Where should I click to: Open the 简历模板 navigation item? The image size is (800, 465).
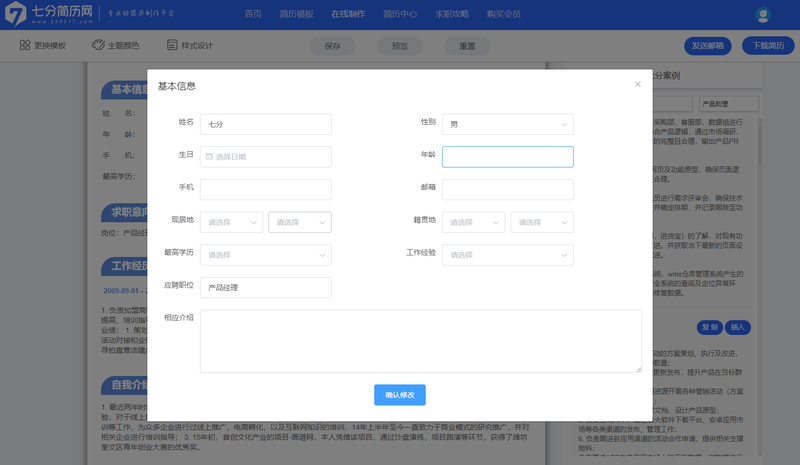[296, 14]
